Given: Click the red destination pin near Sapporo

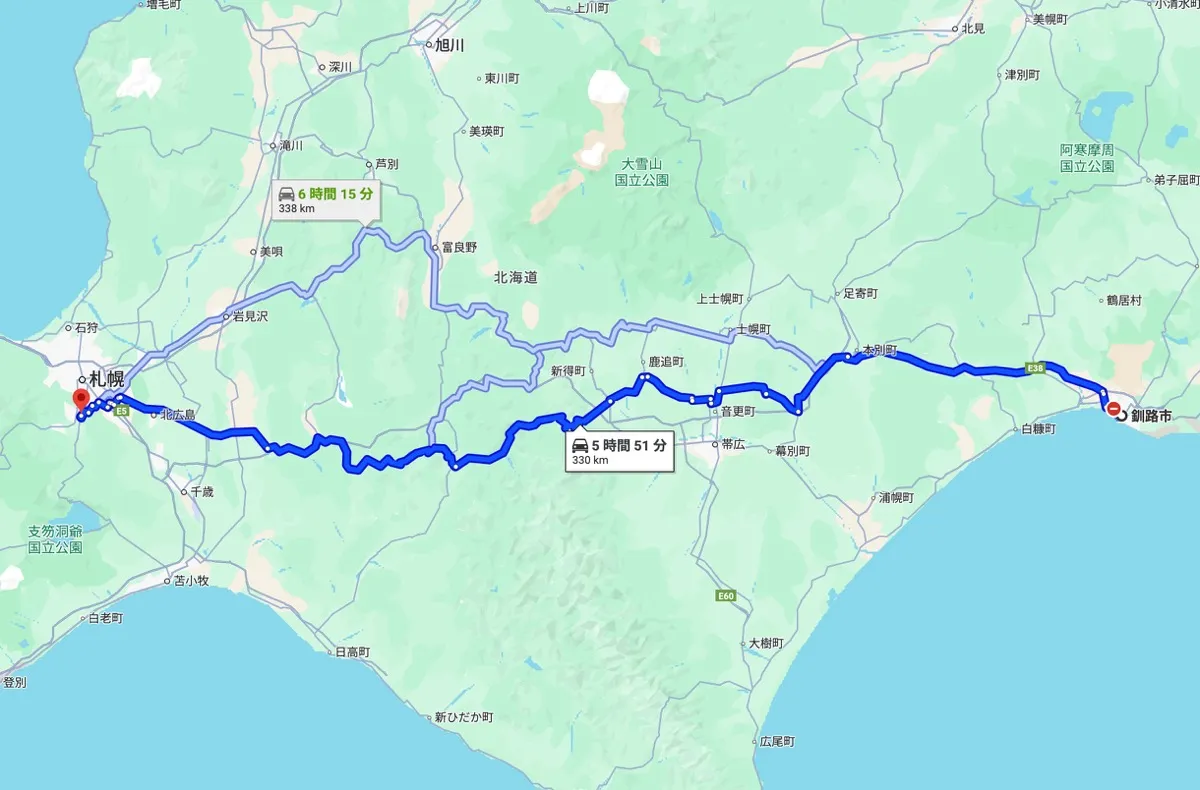Looking at the screenshot, I should click(81, 401).
